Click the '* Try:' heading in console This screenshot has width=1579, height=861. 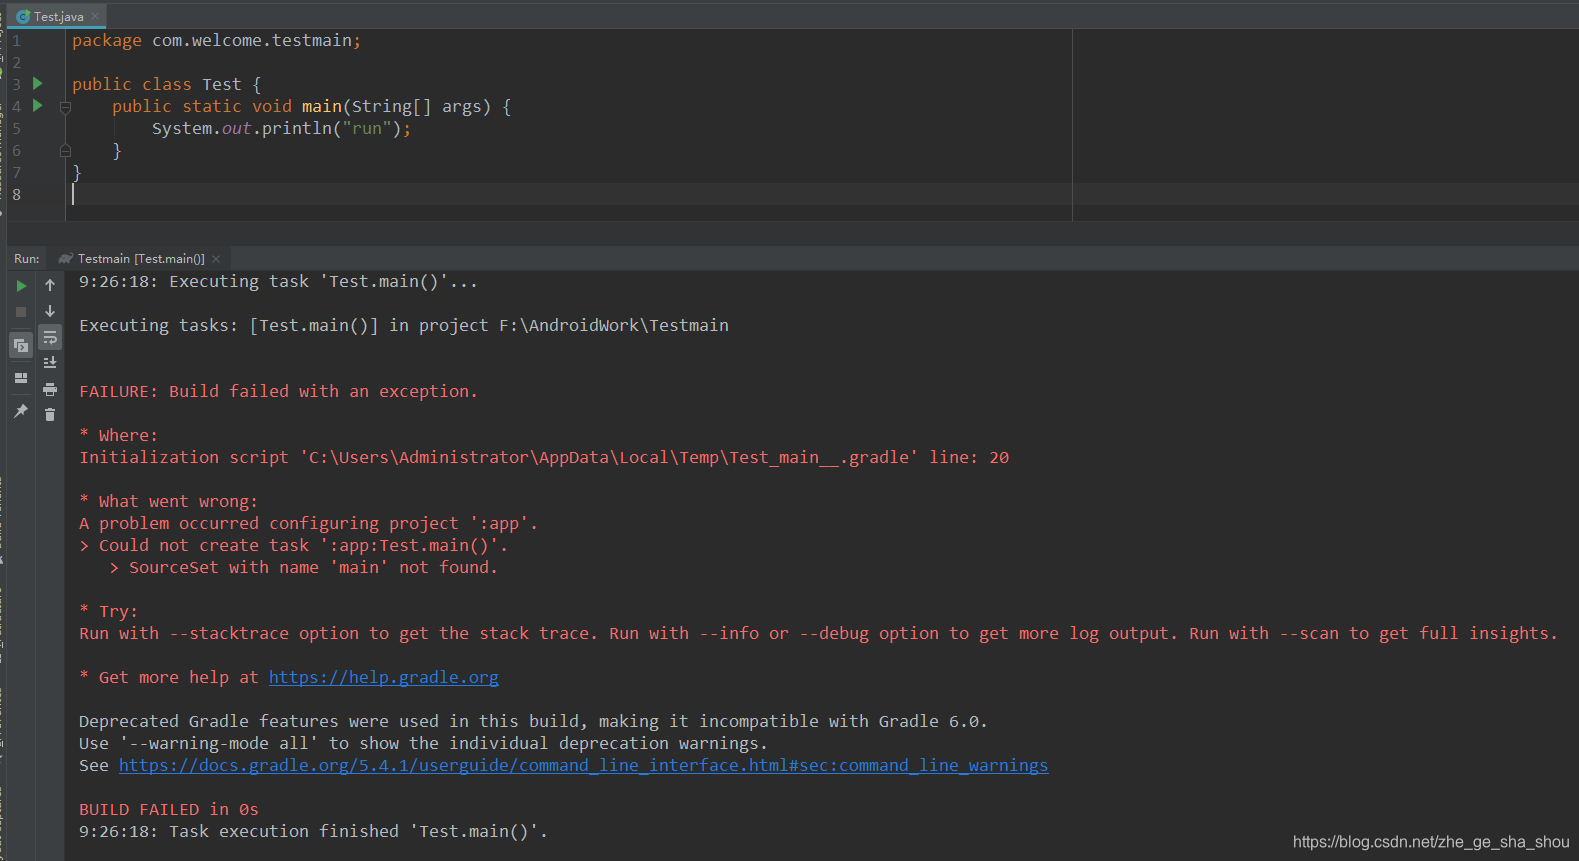[x=108, y=612]
